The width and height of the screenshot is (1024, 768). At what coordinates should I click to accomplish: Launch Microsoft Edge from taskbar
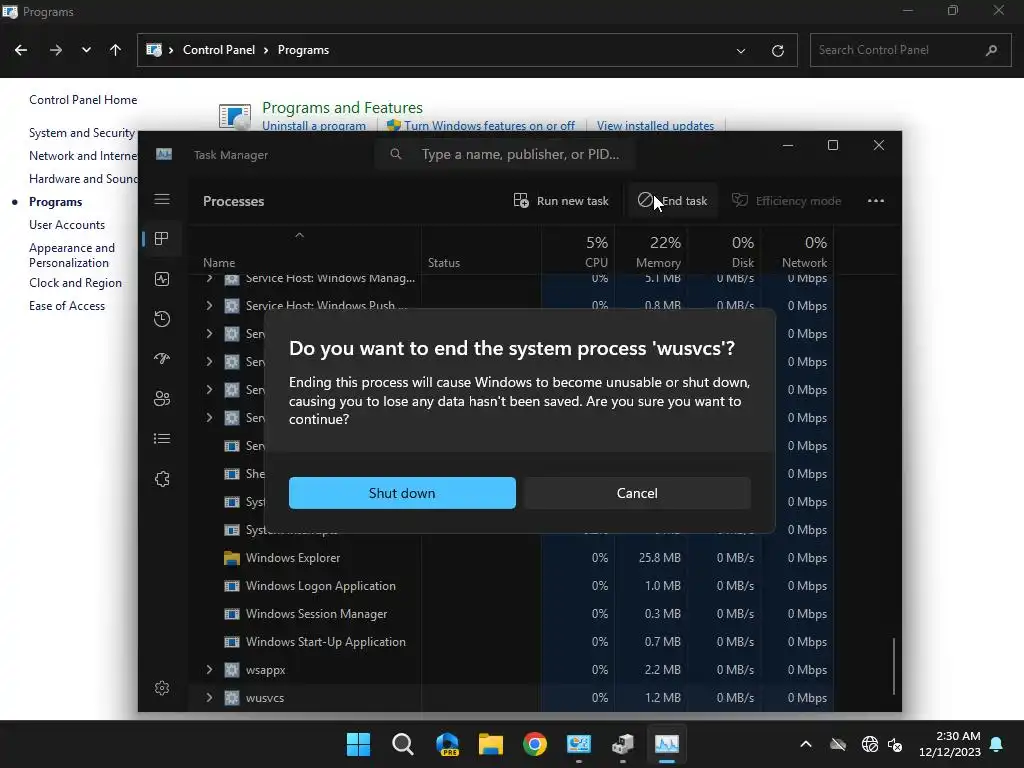[447, 744]
